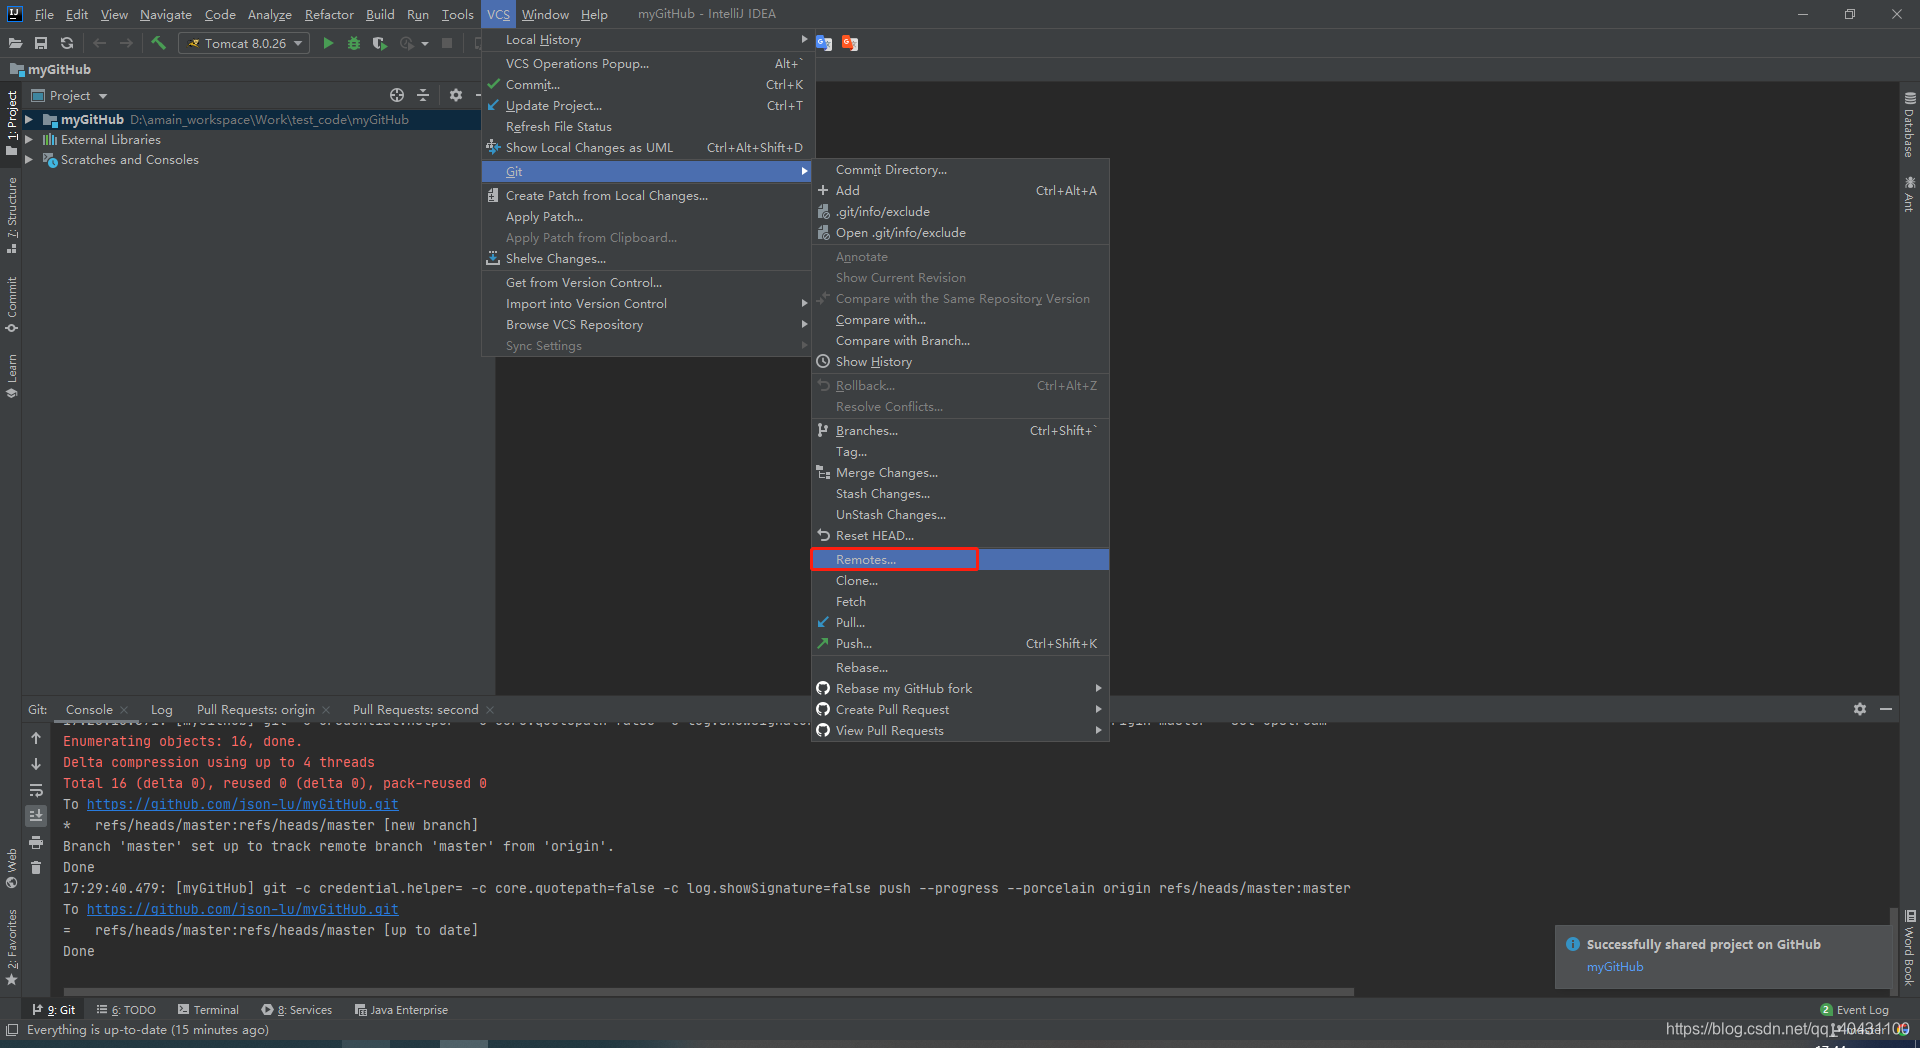Open the second github.com/json-lu/myGitHub.git link
Image resolution: width=1920 pixels, height=1048 pixels.
point(243,910)
